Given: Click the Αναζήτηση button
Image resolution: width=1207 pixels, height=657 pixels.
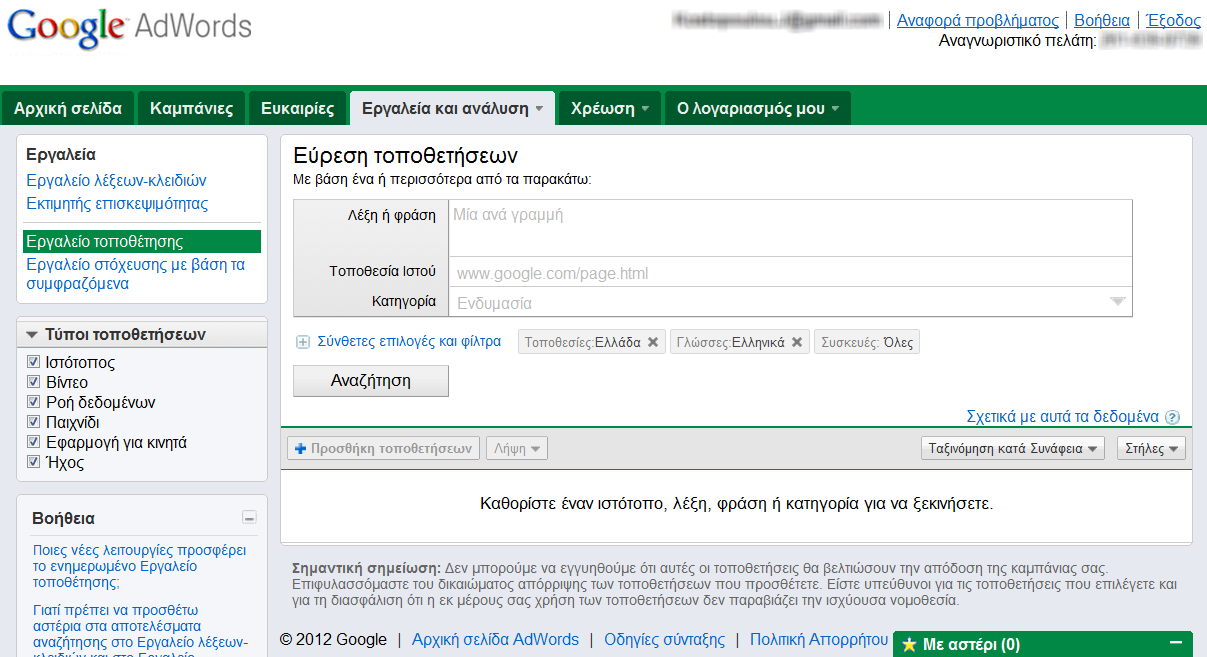Looking at the screenshot, I should tap(371, 381).
